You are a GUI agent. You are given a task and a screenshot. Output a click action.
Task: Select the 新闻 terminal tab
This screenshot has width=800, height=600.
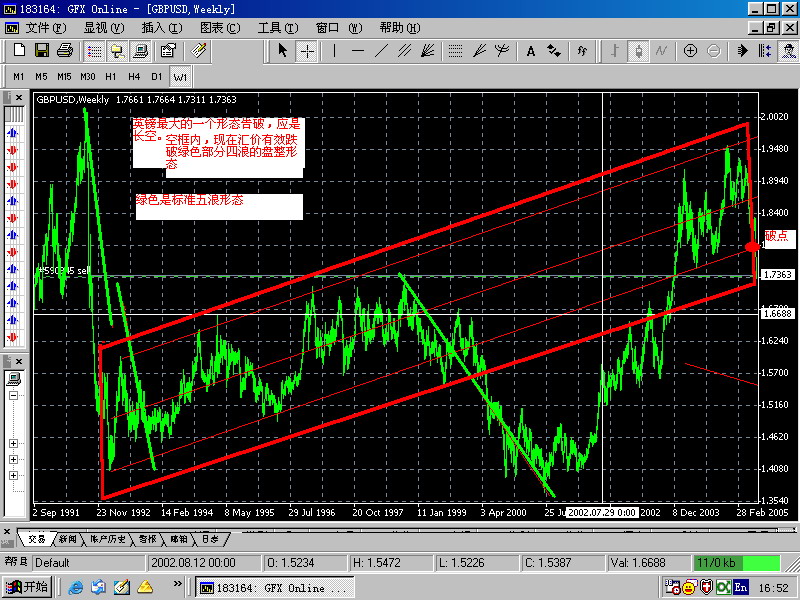[68, 539]
